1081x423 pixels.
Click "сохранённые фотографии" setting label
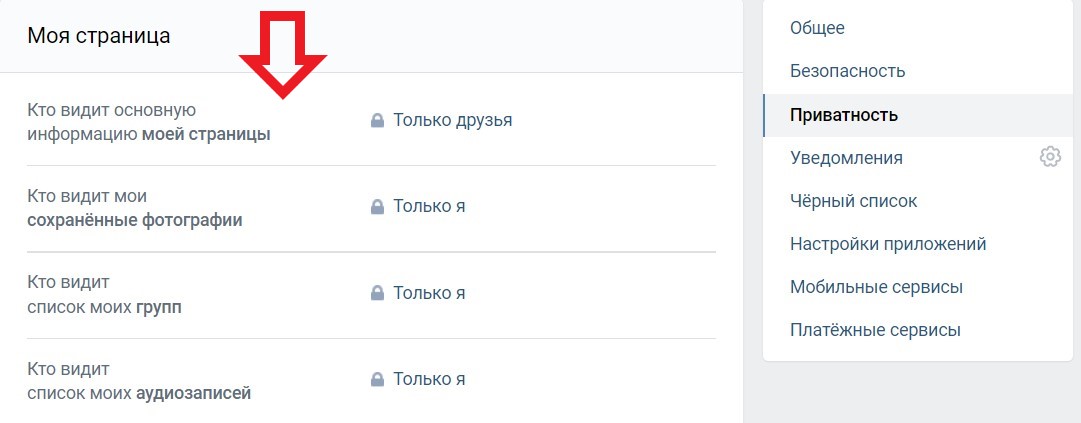click(x=134, y=219)
